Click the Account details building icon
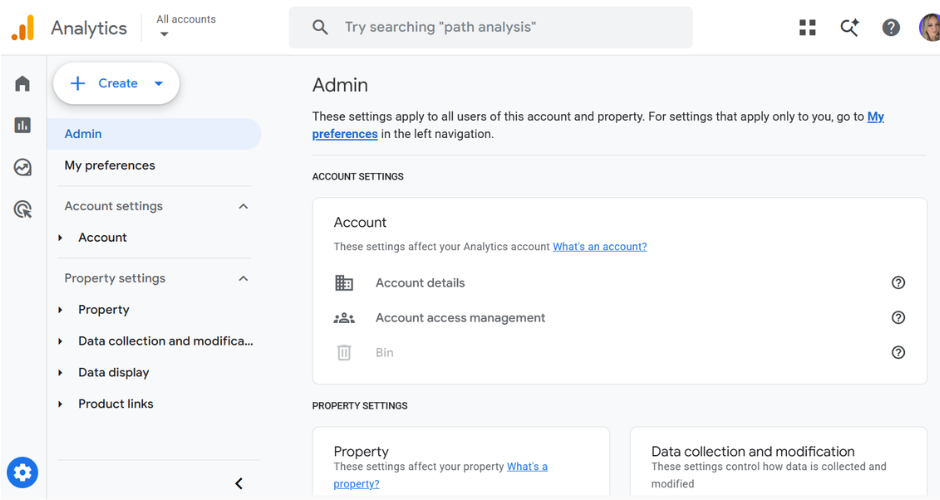 [x=344, y=282]
